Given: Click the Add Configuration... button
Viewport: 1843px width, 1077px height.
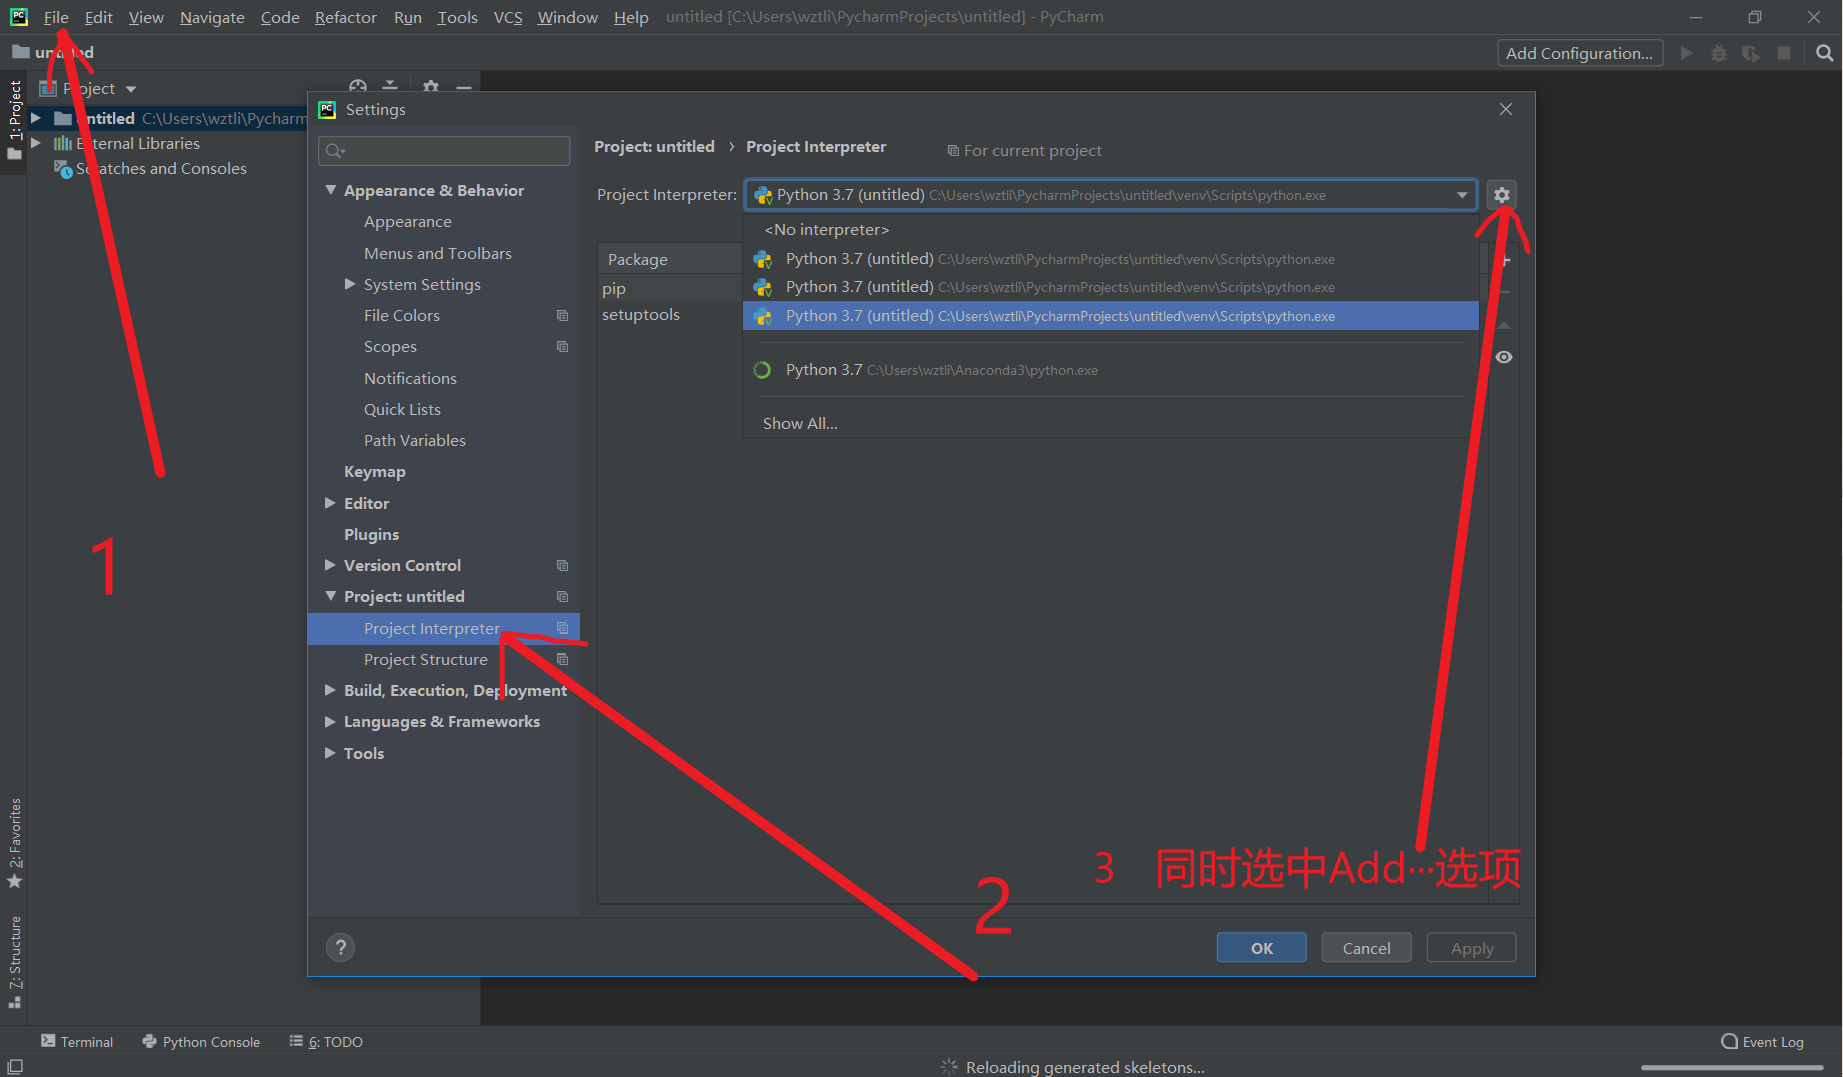Looking at the screenshot, I should (1579, 53).
